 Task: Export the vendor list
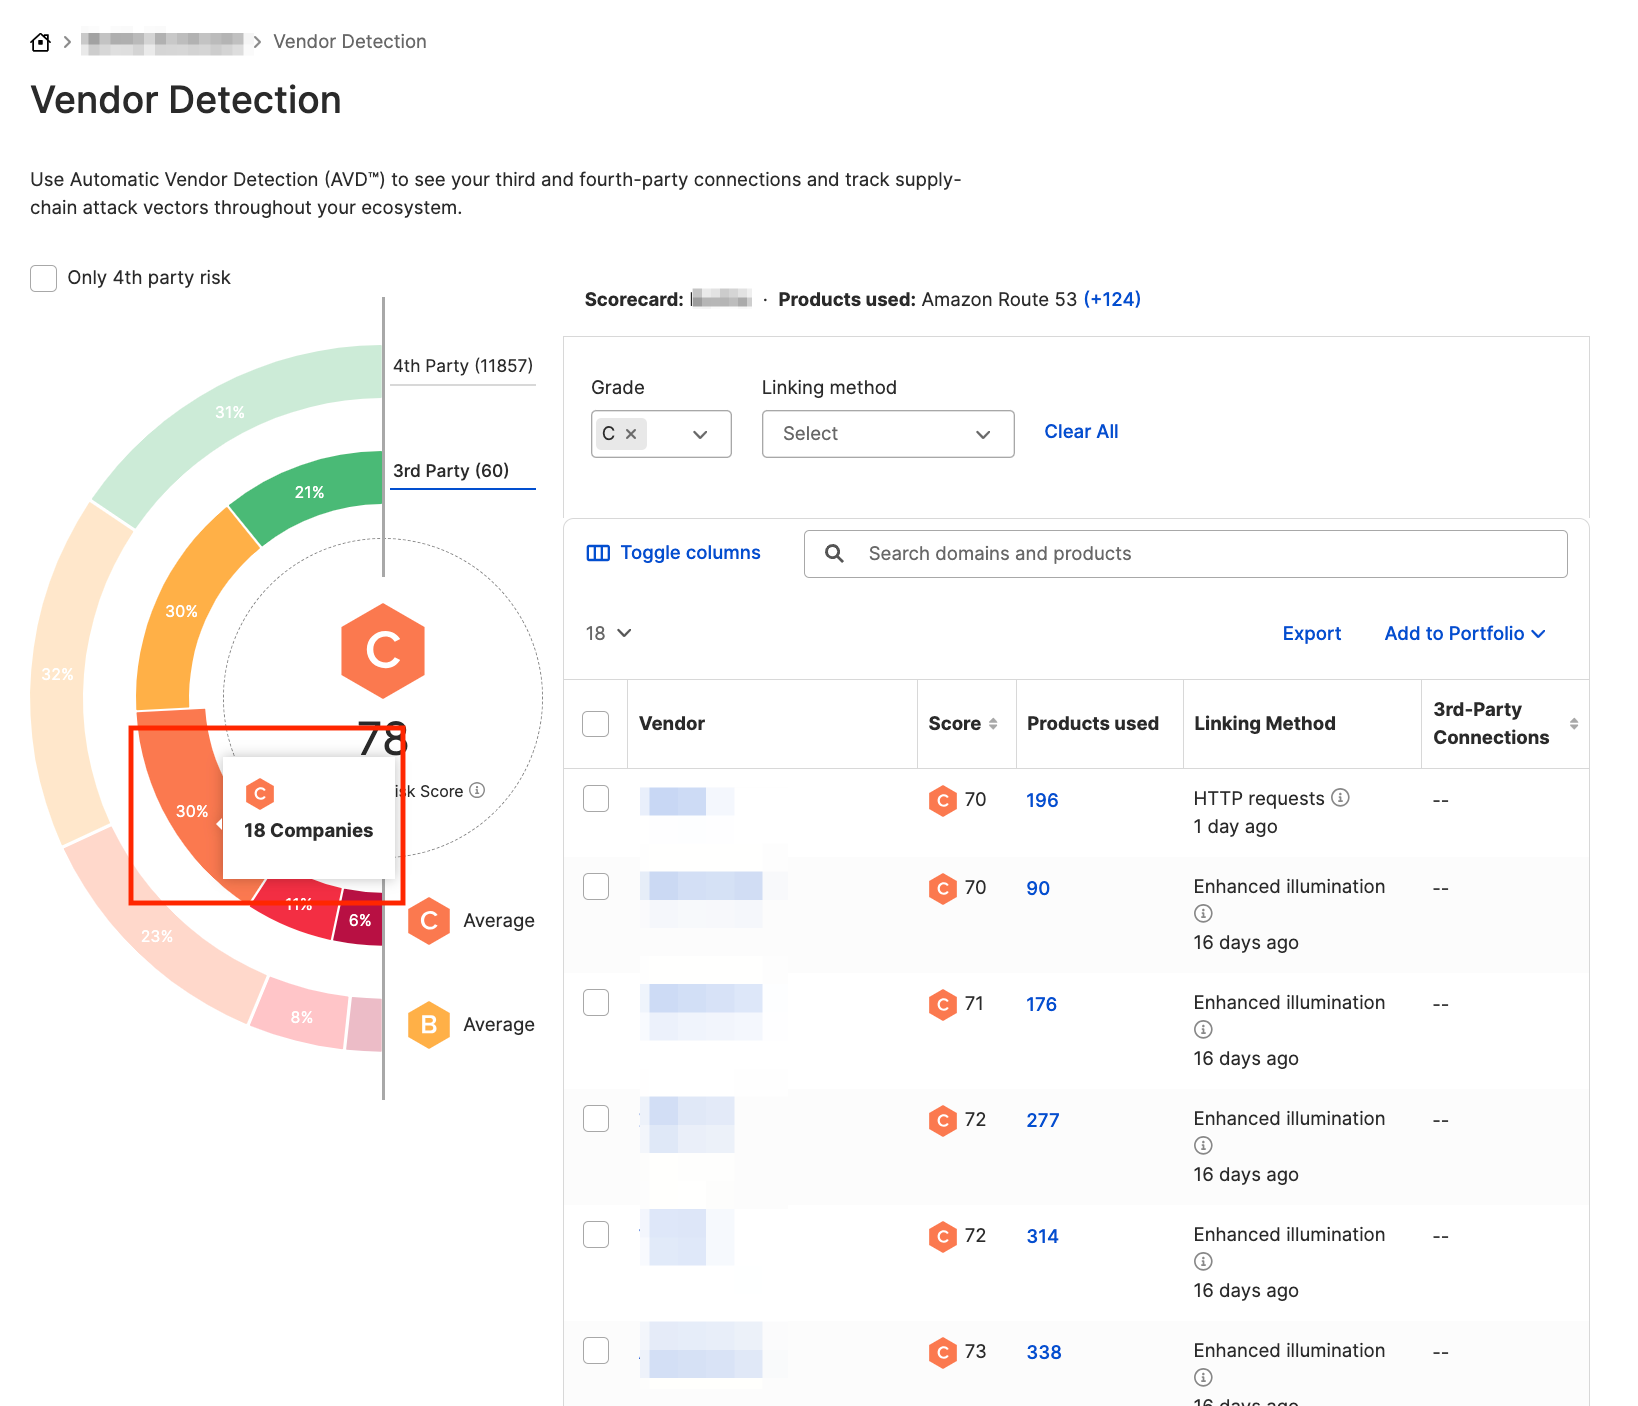pos(1311,634)
